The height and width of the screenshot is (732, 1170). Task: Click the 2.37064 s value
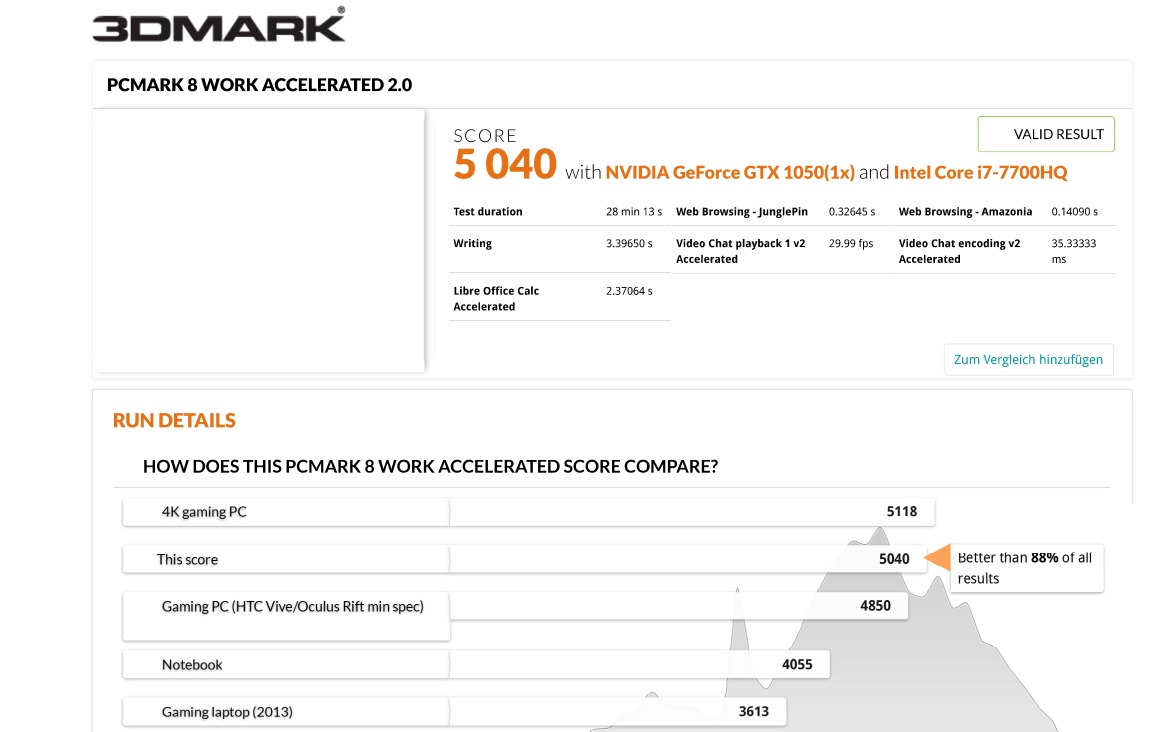[x=629, y=291]
